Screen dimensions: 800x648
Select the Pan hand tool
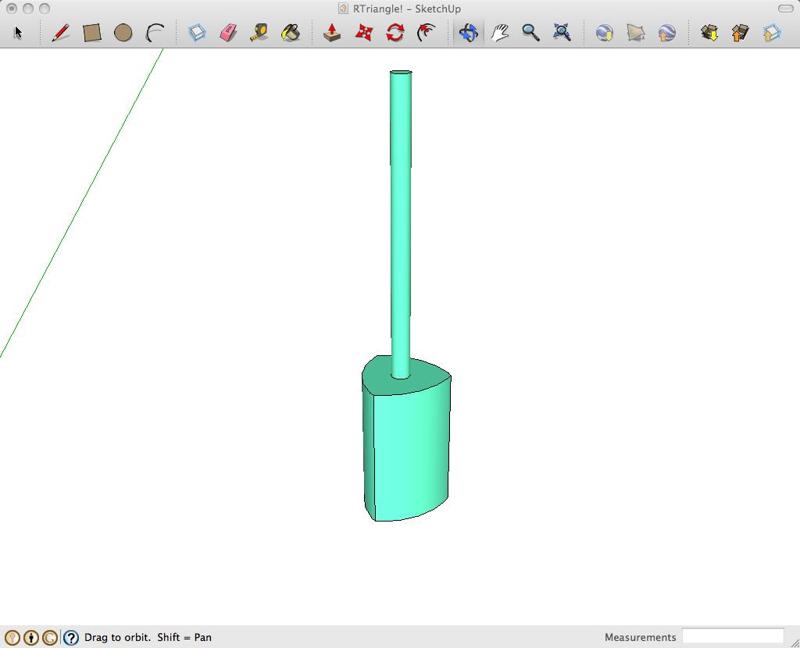coord(500,33)
